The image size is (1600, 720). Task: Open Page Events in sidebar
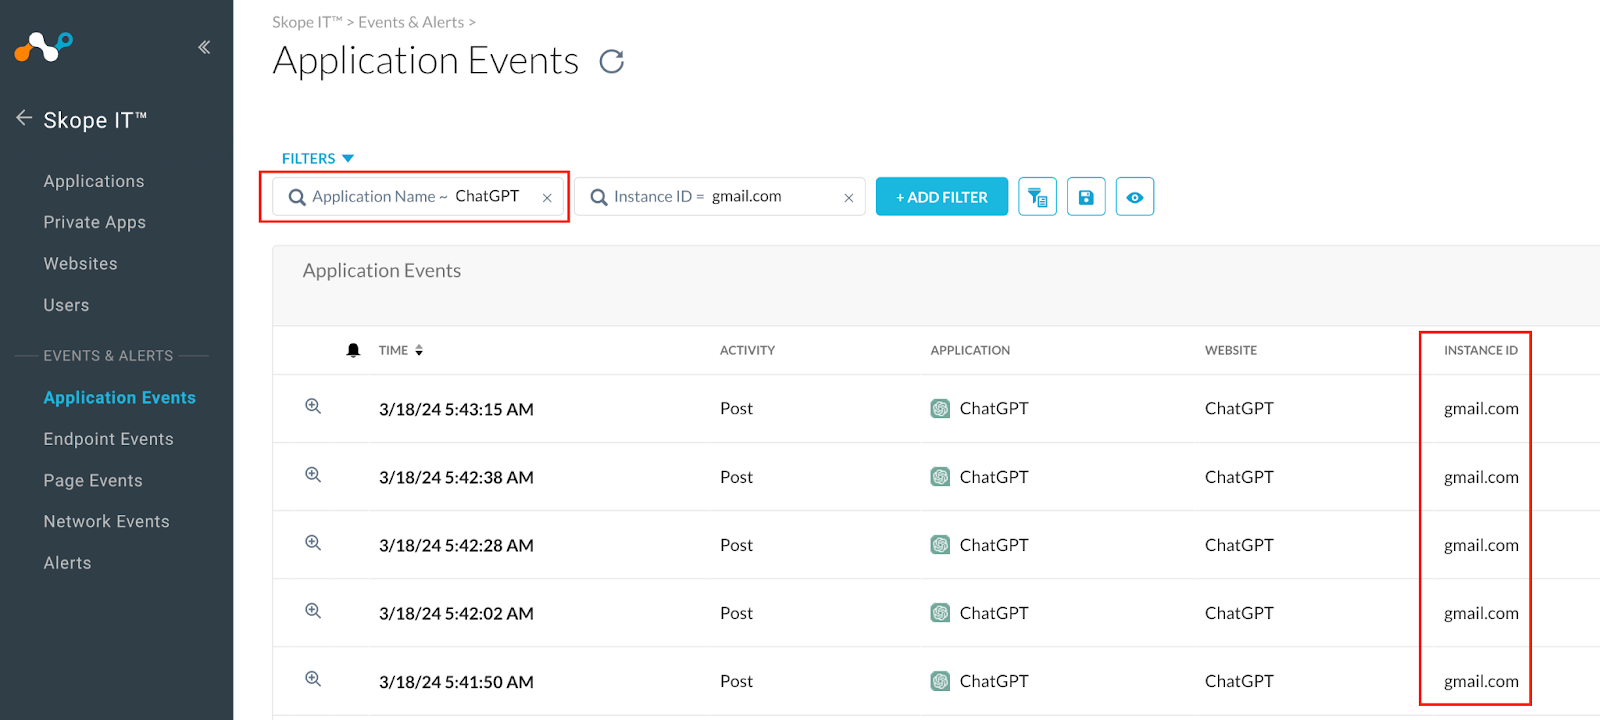93,481
